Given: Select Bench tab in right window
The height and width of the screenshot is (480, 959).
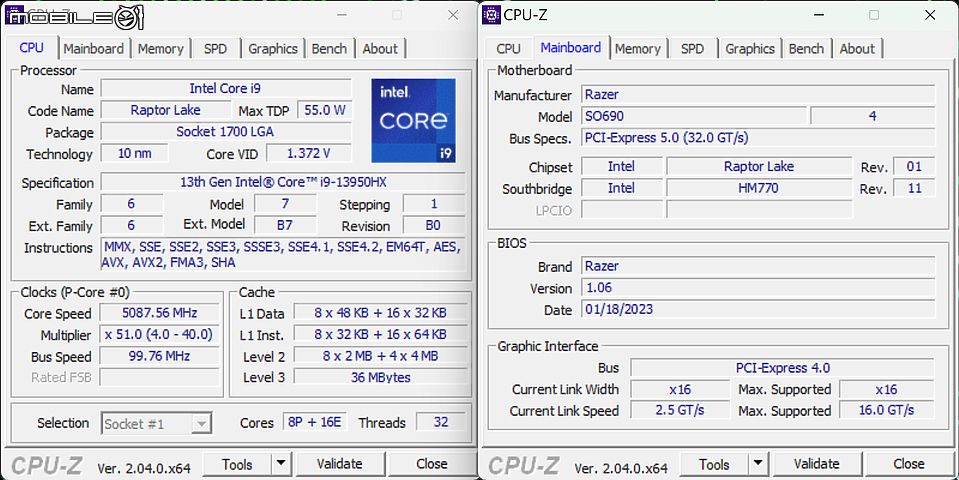Looking at the screenshot, I should (x=806, y=49).
